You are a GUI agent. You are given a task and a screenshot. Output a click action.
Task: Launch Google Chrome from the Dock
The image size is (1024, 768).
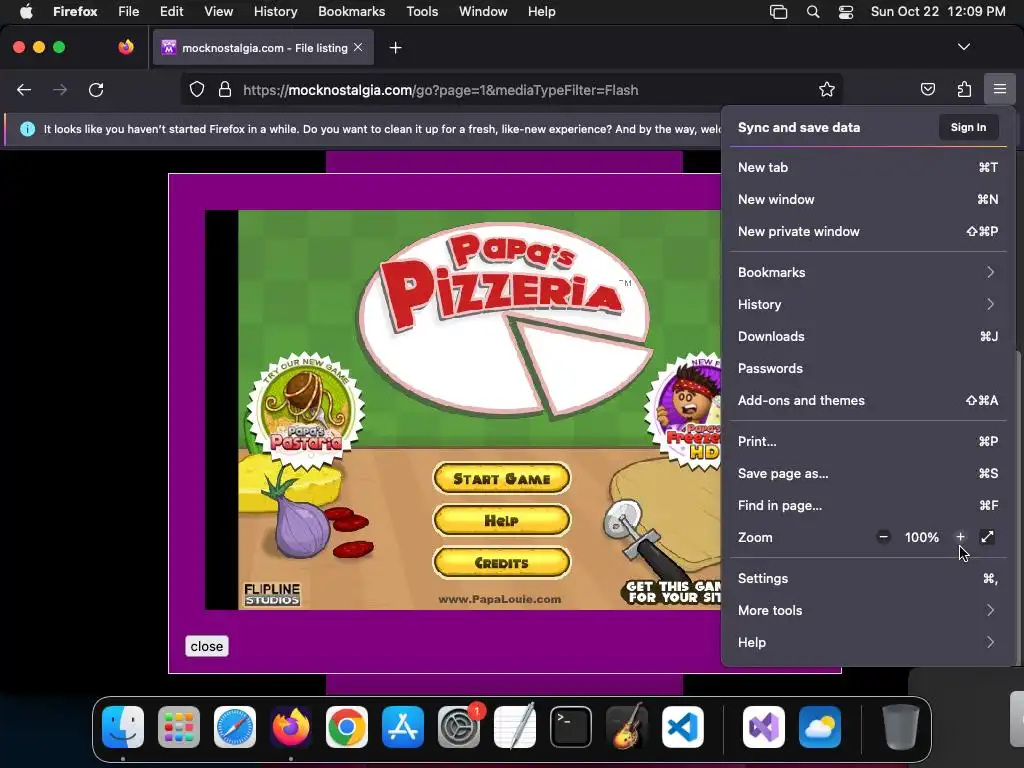pos(347,727)
